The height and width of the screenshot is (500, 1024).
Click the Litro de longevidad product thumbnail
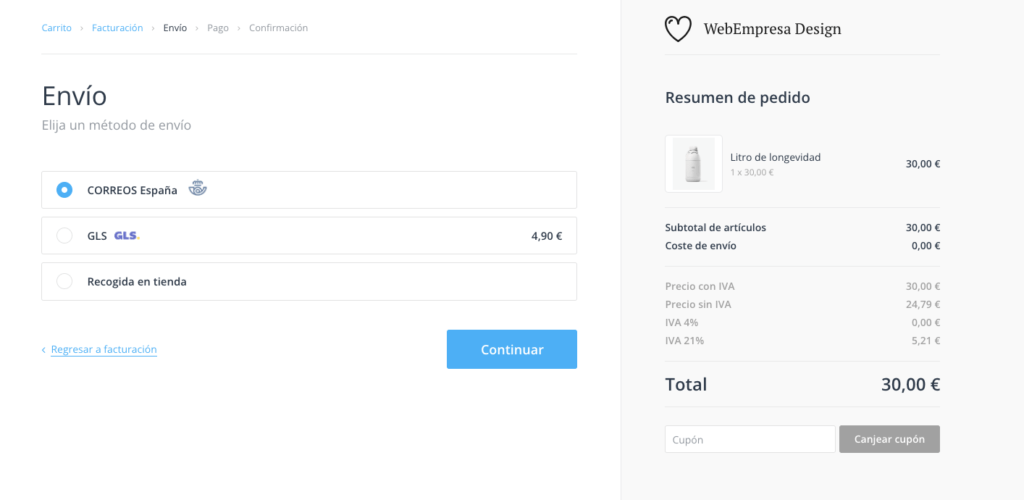694,164
